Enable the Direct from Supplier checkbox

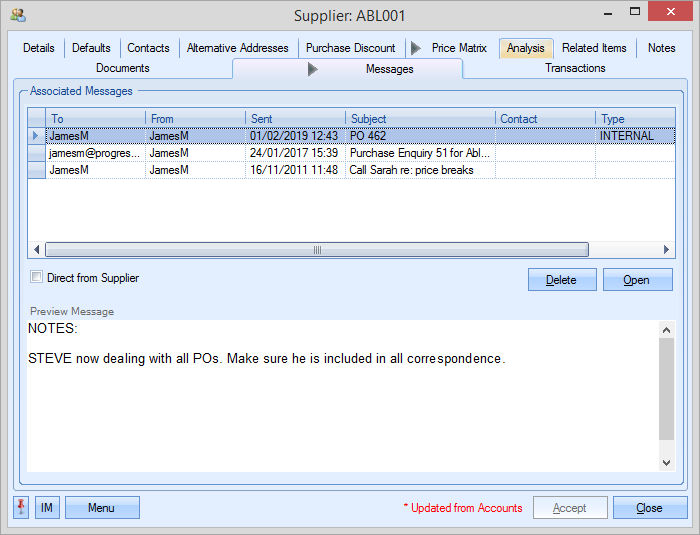click(x=37, y=278)
